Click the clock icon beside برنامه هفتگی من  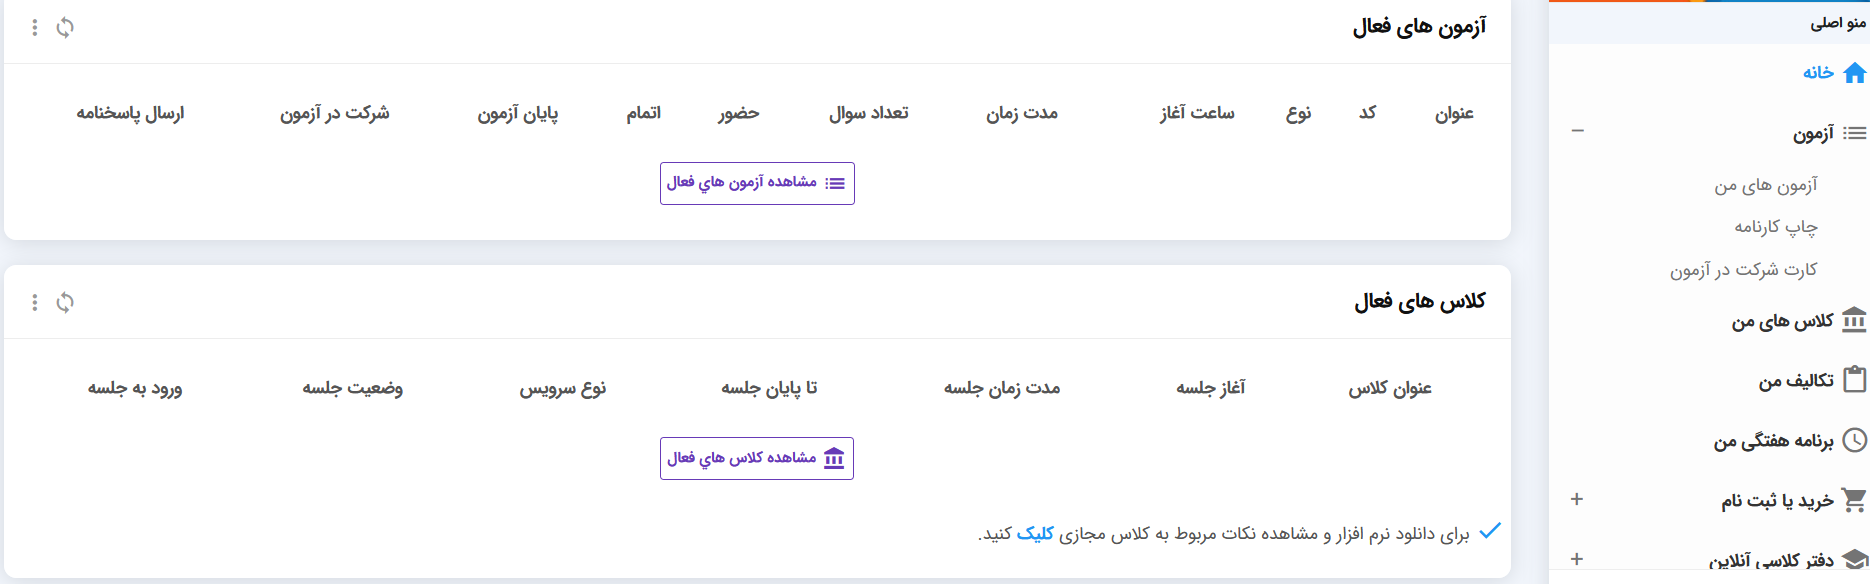pyautogui.click(x=1854, y=440)
